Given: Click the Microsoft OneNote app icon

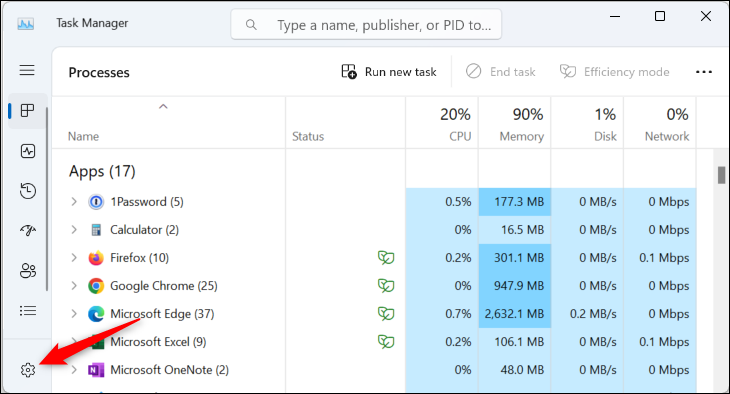Looking at the screenshot, I should tap(96, 370).
